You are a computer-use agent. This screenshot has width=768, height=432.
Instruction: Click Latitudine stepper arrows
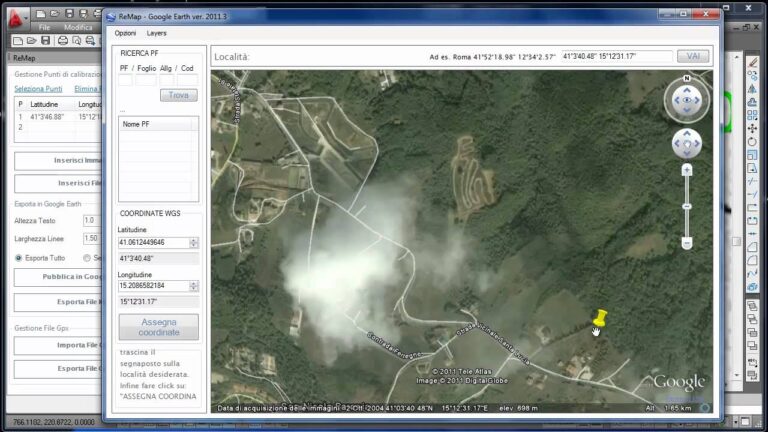(194, 242)
